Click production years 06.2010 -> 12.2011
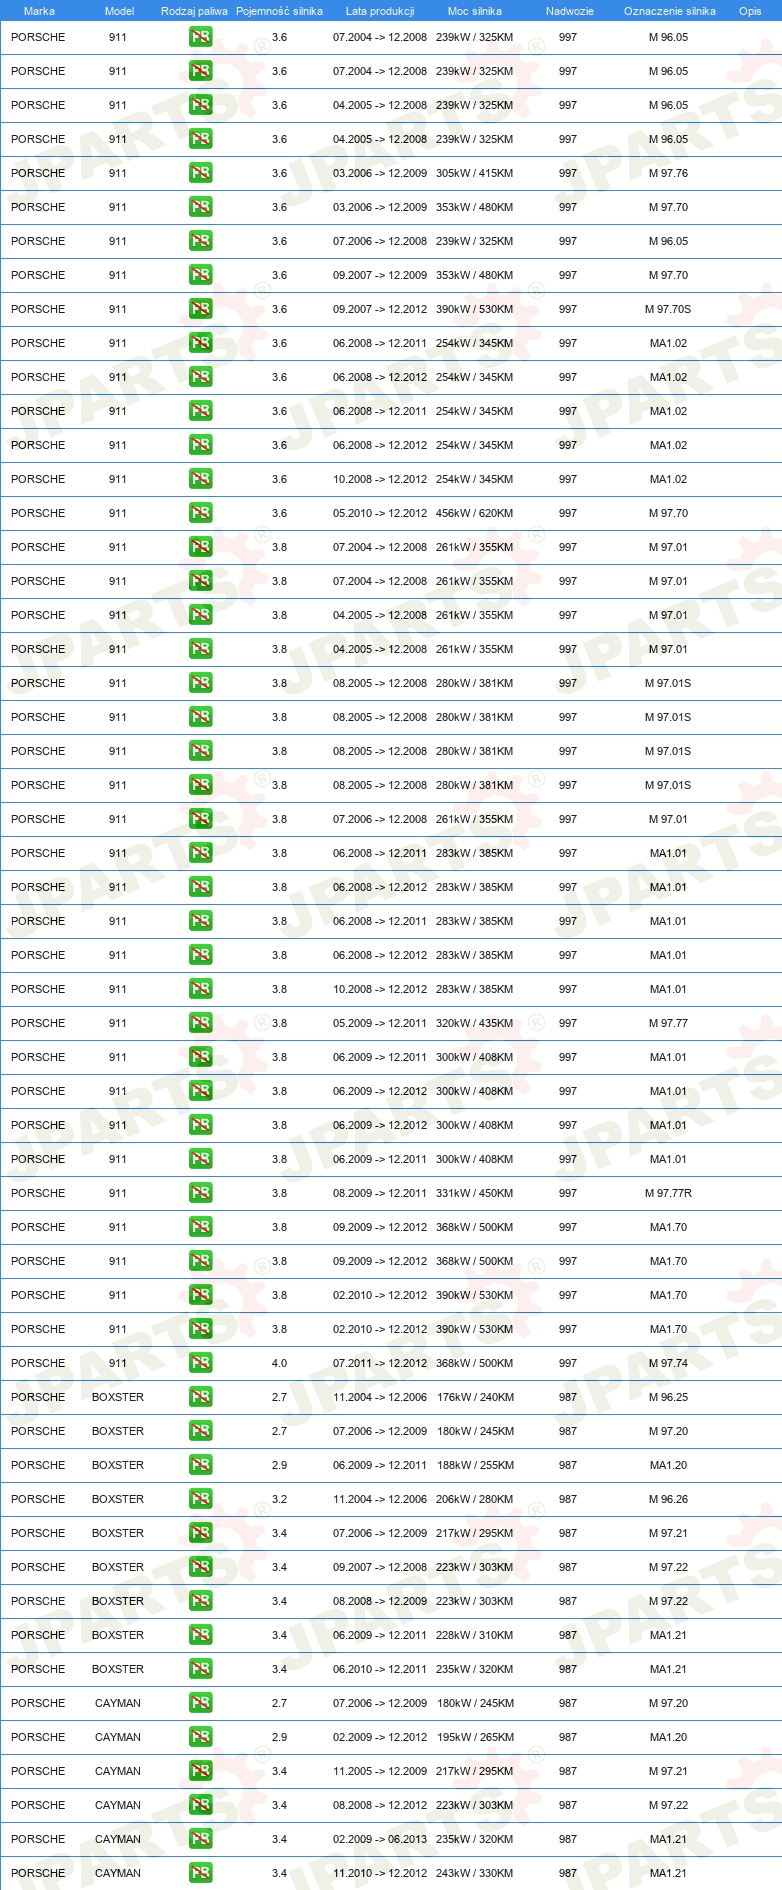The image size is (782, 1890). [380, 1669]
